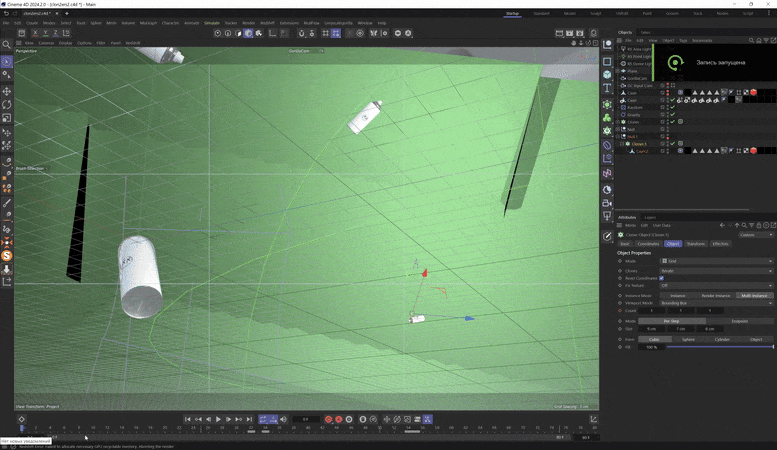Click the Text T icon in right palette

[x=607, y=88]
